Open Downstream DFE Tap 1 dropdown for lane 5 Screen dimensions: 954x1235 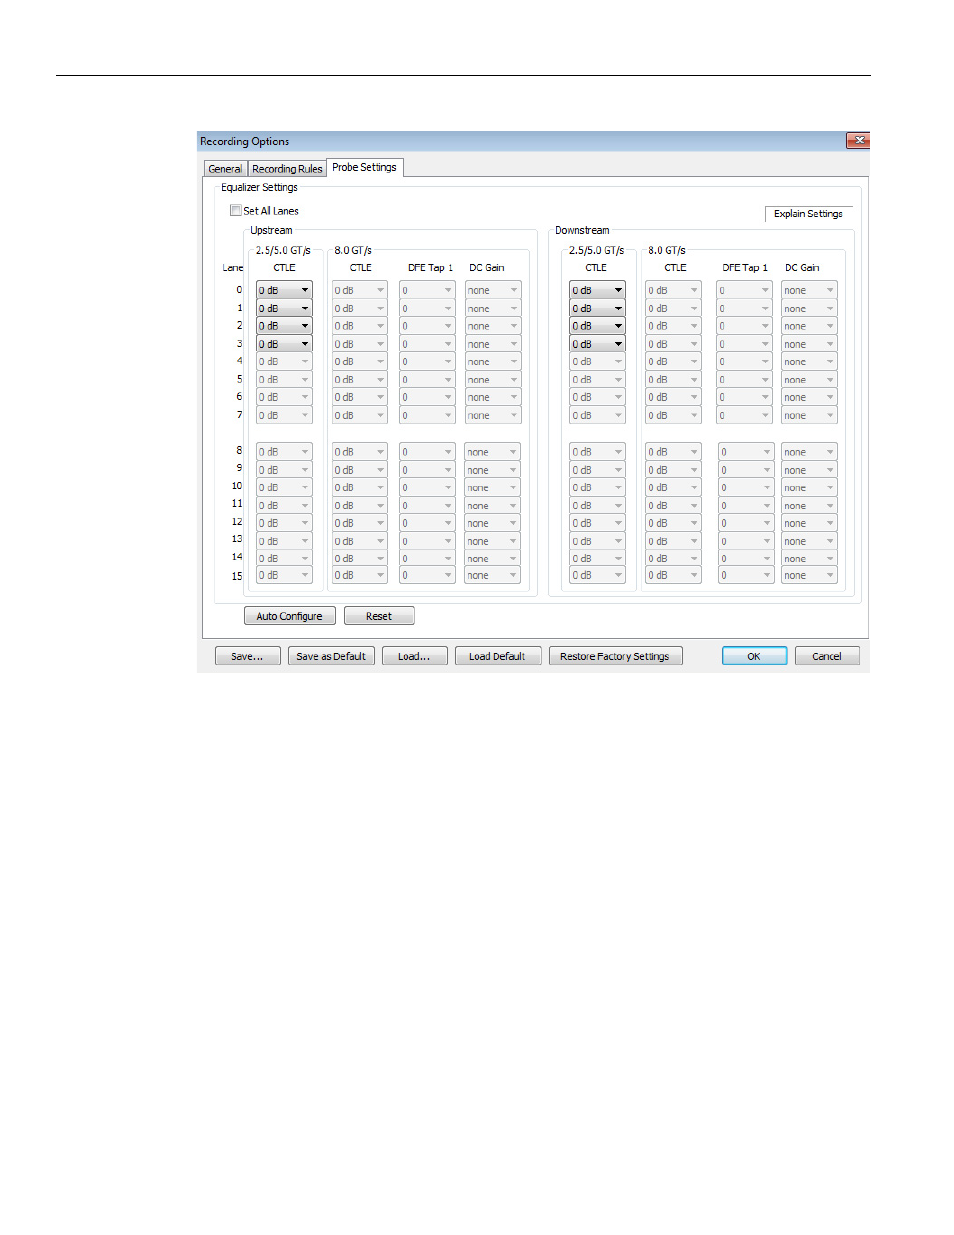tap(745, 380)
